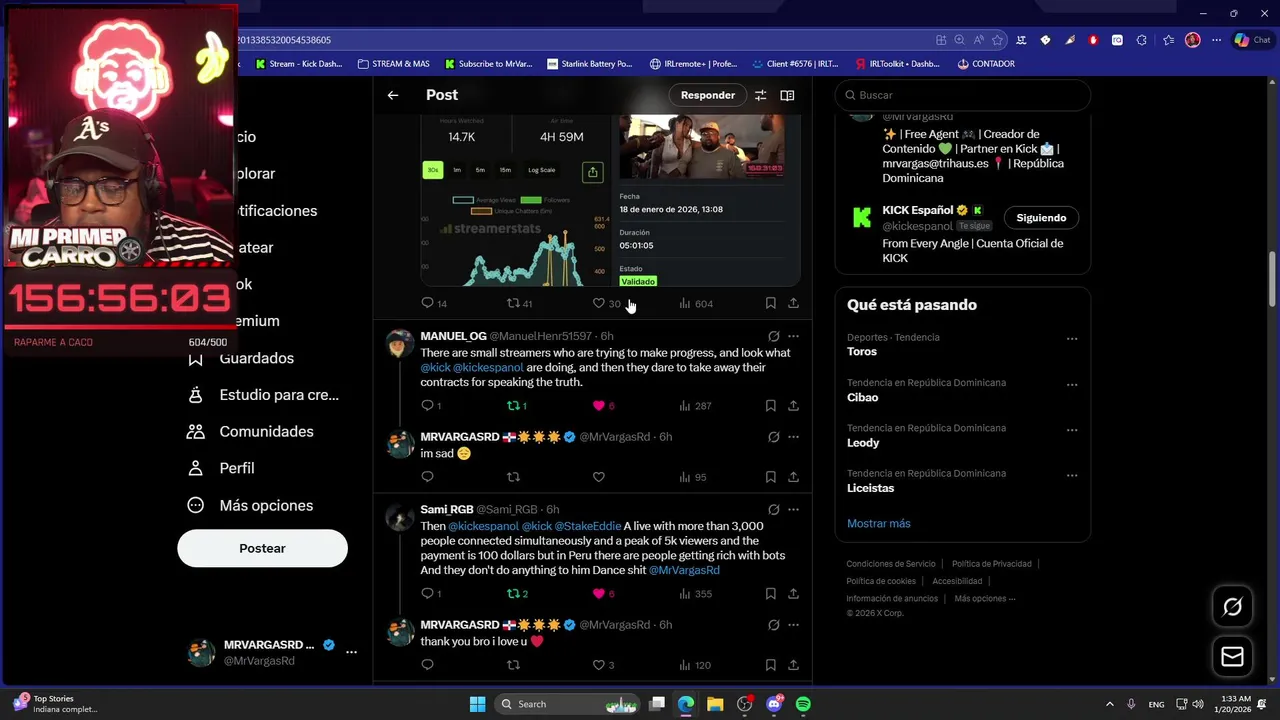Click the Siguiendo button for KICK Español

coord(1041,218)
